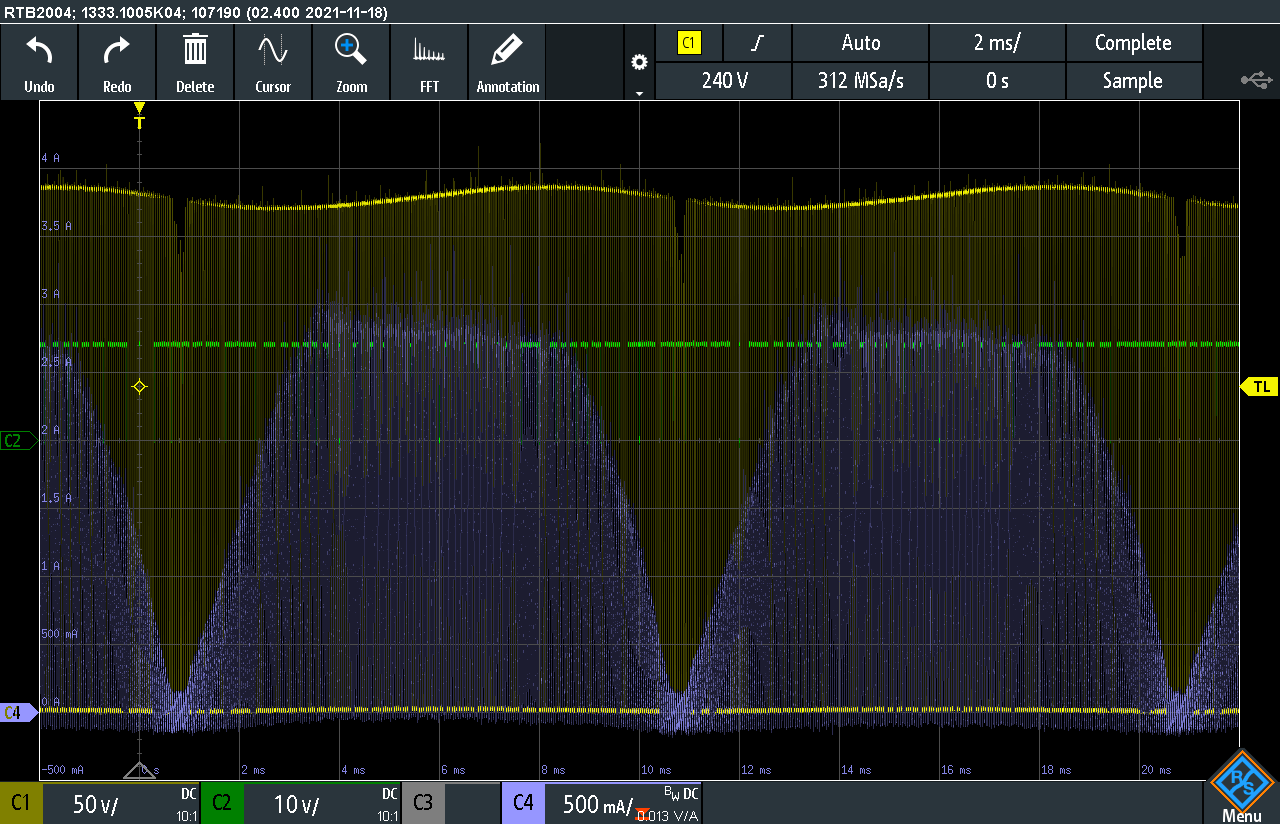Expand the toolbar dropdown arrow below gear
This screenshot has width=1280, height=824.
[639, 93]
